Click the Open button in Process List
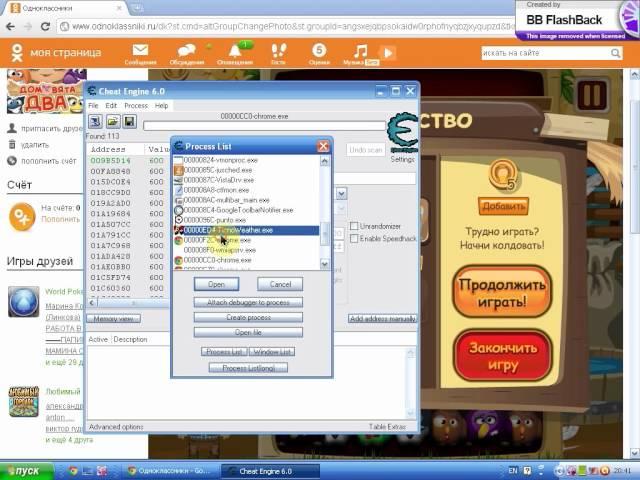640x480 pixels. (x=216, y=284)
